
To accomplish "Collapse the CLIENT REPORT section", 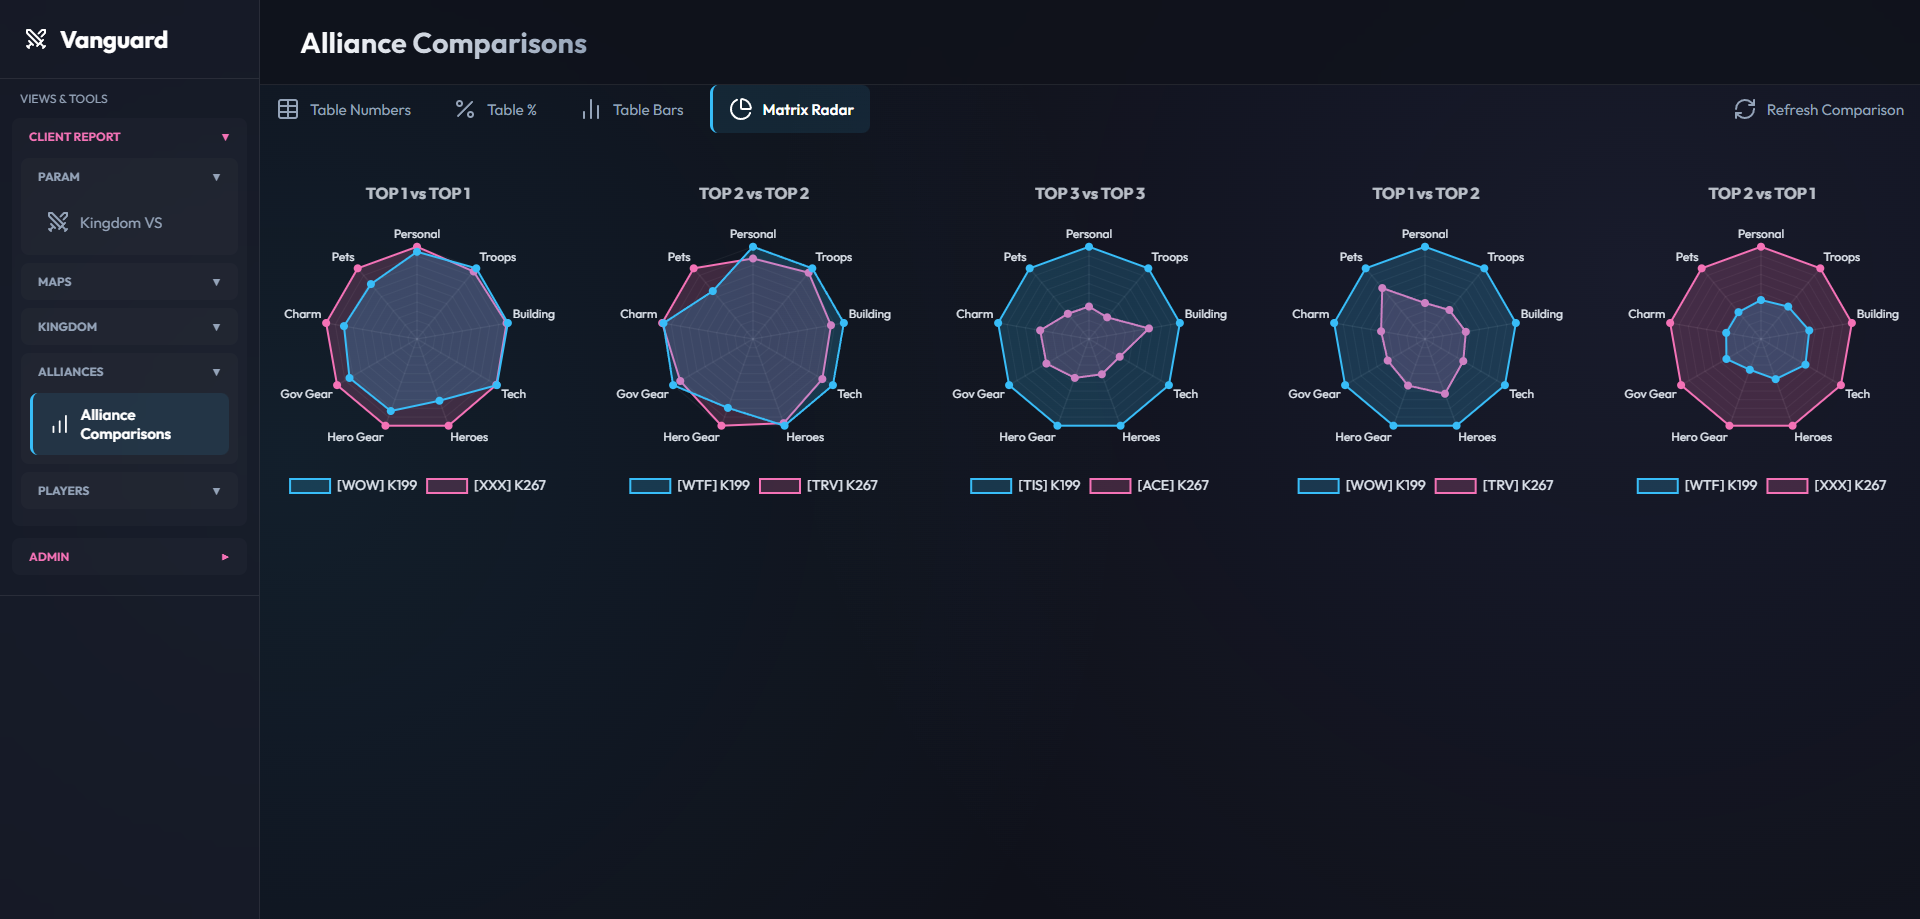I will tap(130, 137).
